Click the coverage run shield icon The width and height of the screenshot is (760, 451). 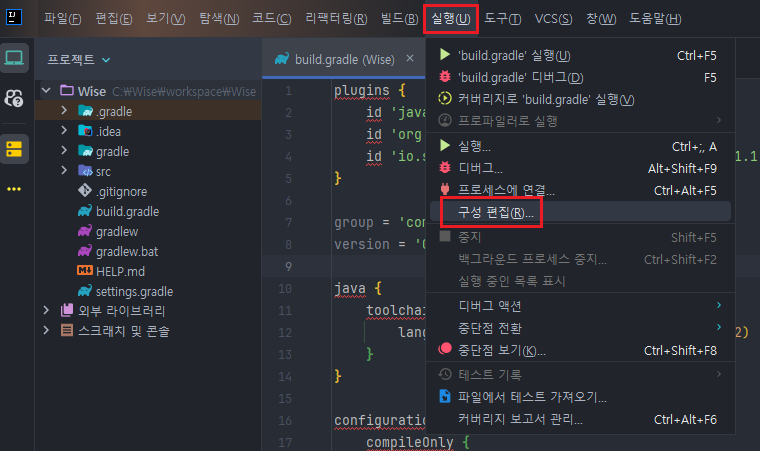click(x=445, y=98)
